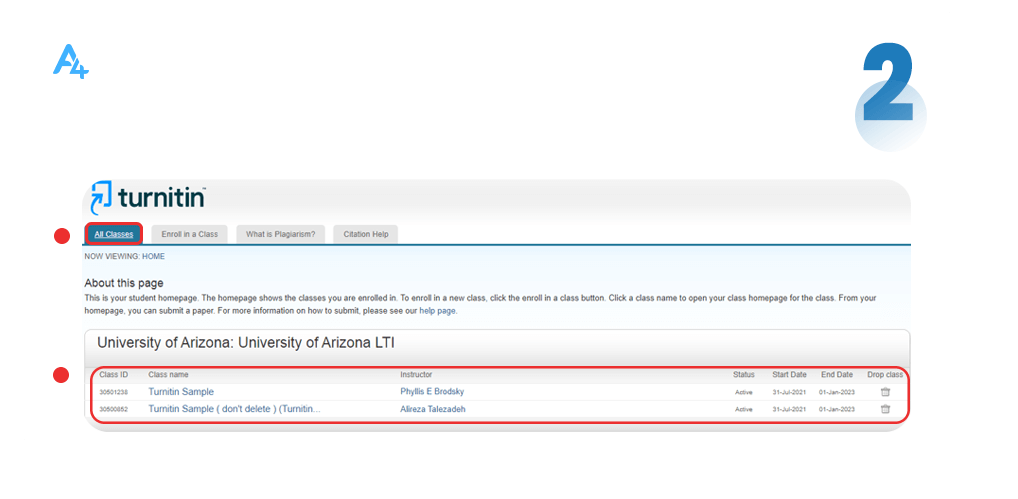
Task: Drop the Alireza Talezadeh class with trash icon
Action: coord(885,409)
